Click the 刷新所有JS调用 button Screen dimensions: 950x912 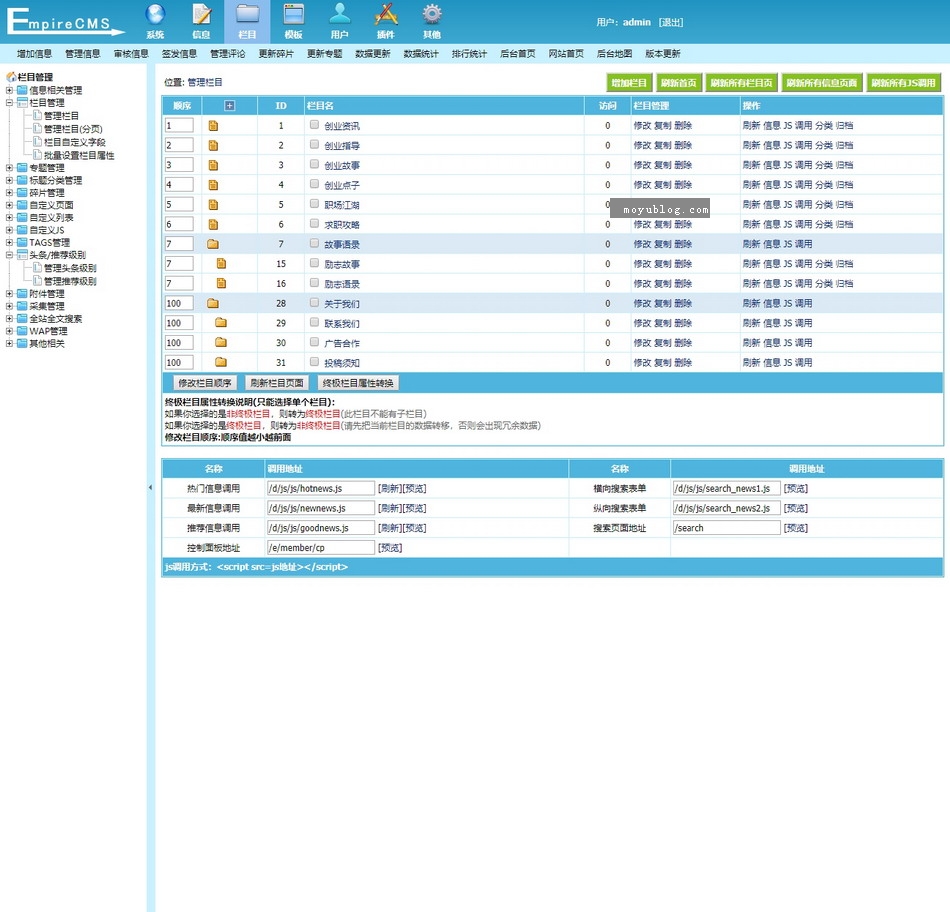tap(903, 83)
